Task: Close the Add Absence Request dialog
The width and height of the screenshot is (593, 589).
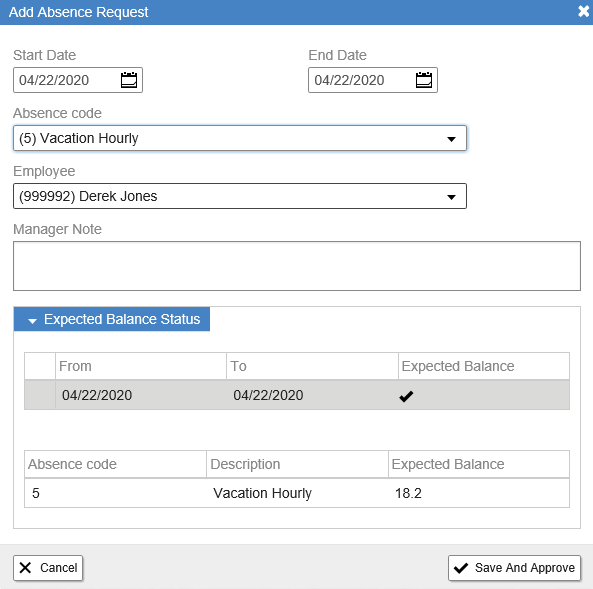Action: (x=584, y=11)
